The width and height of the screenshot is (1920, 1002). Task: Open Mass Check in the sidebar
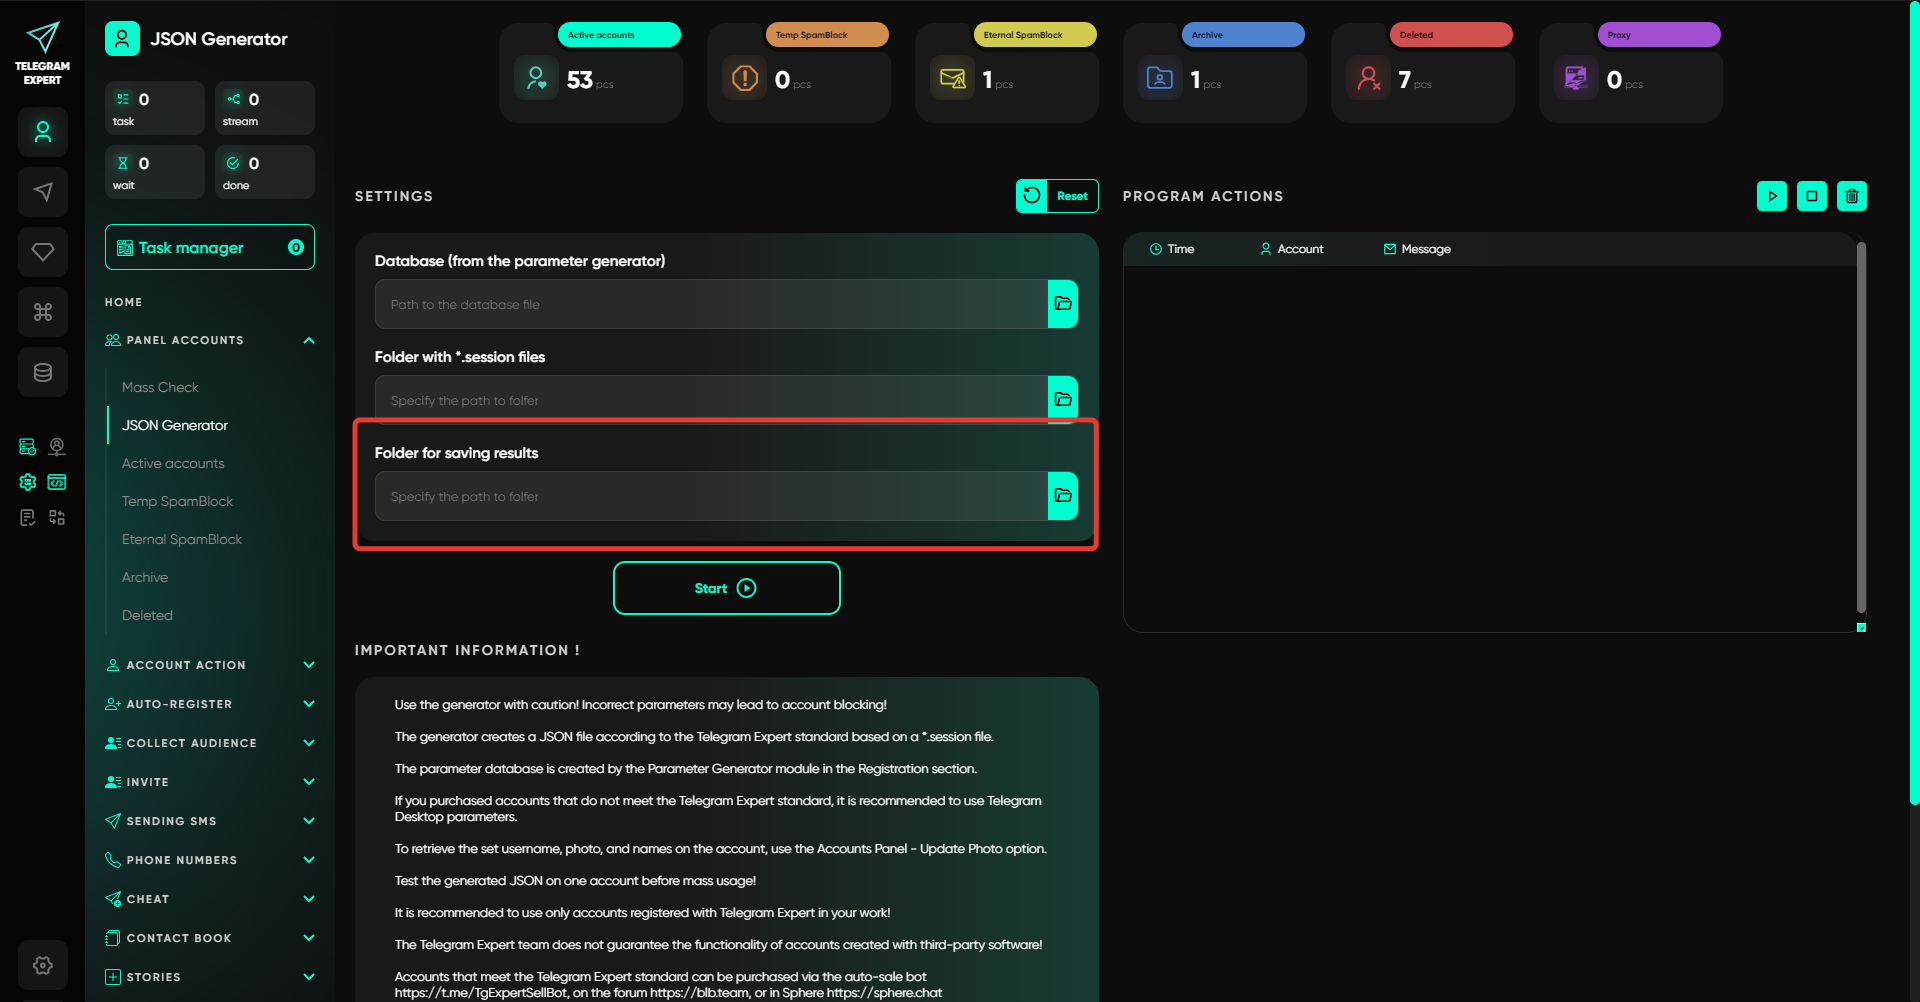pyautogui.click(x=160, y=387)
